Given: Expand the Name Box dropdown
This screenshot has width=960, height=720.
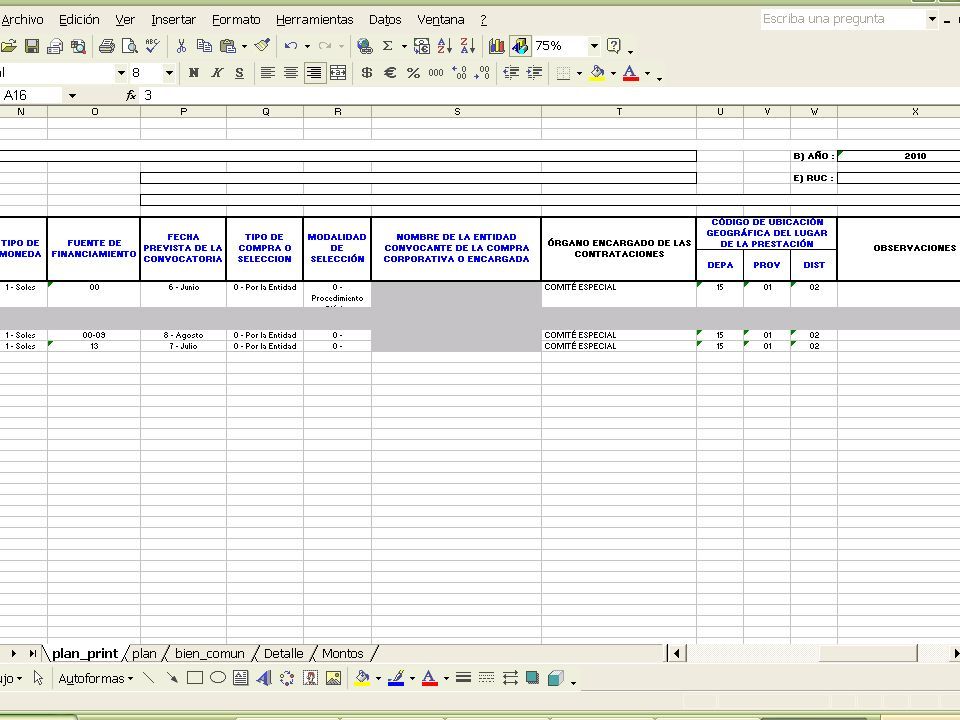Looking at the screenshot, I should click(x=72, y=96).
